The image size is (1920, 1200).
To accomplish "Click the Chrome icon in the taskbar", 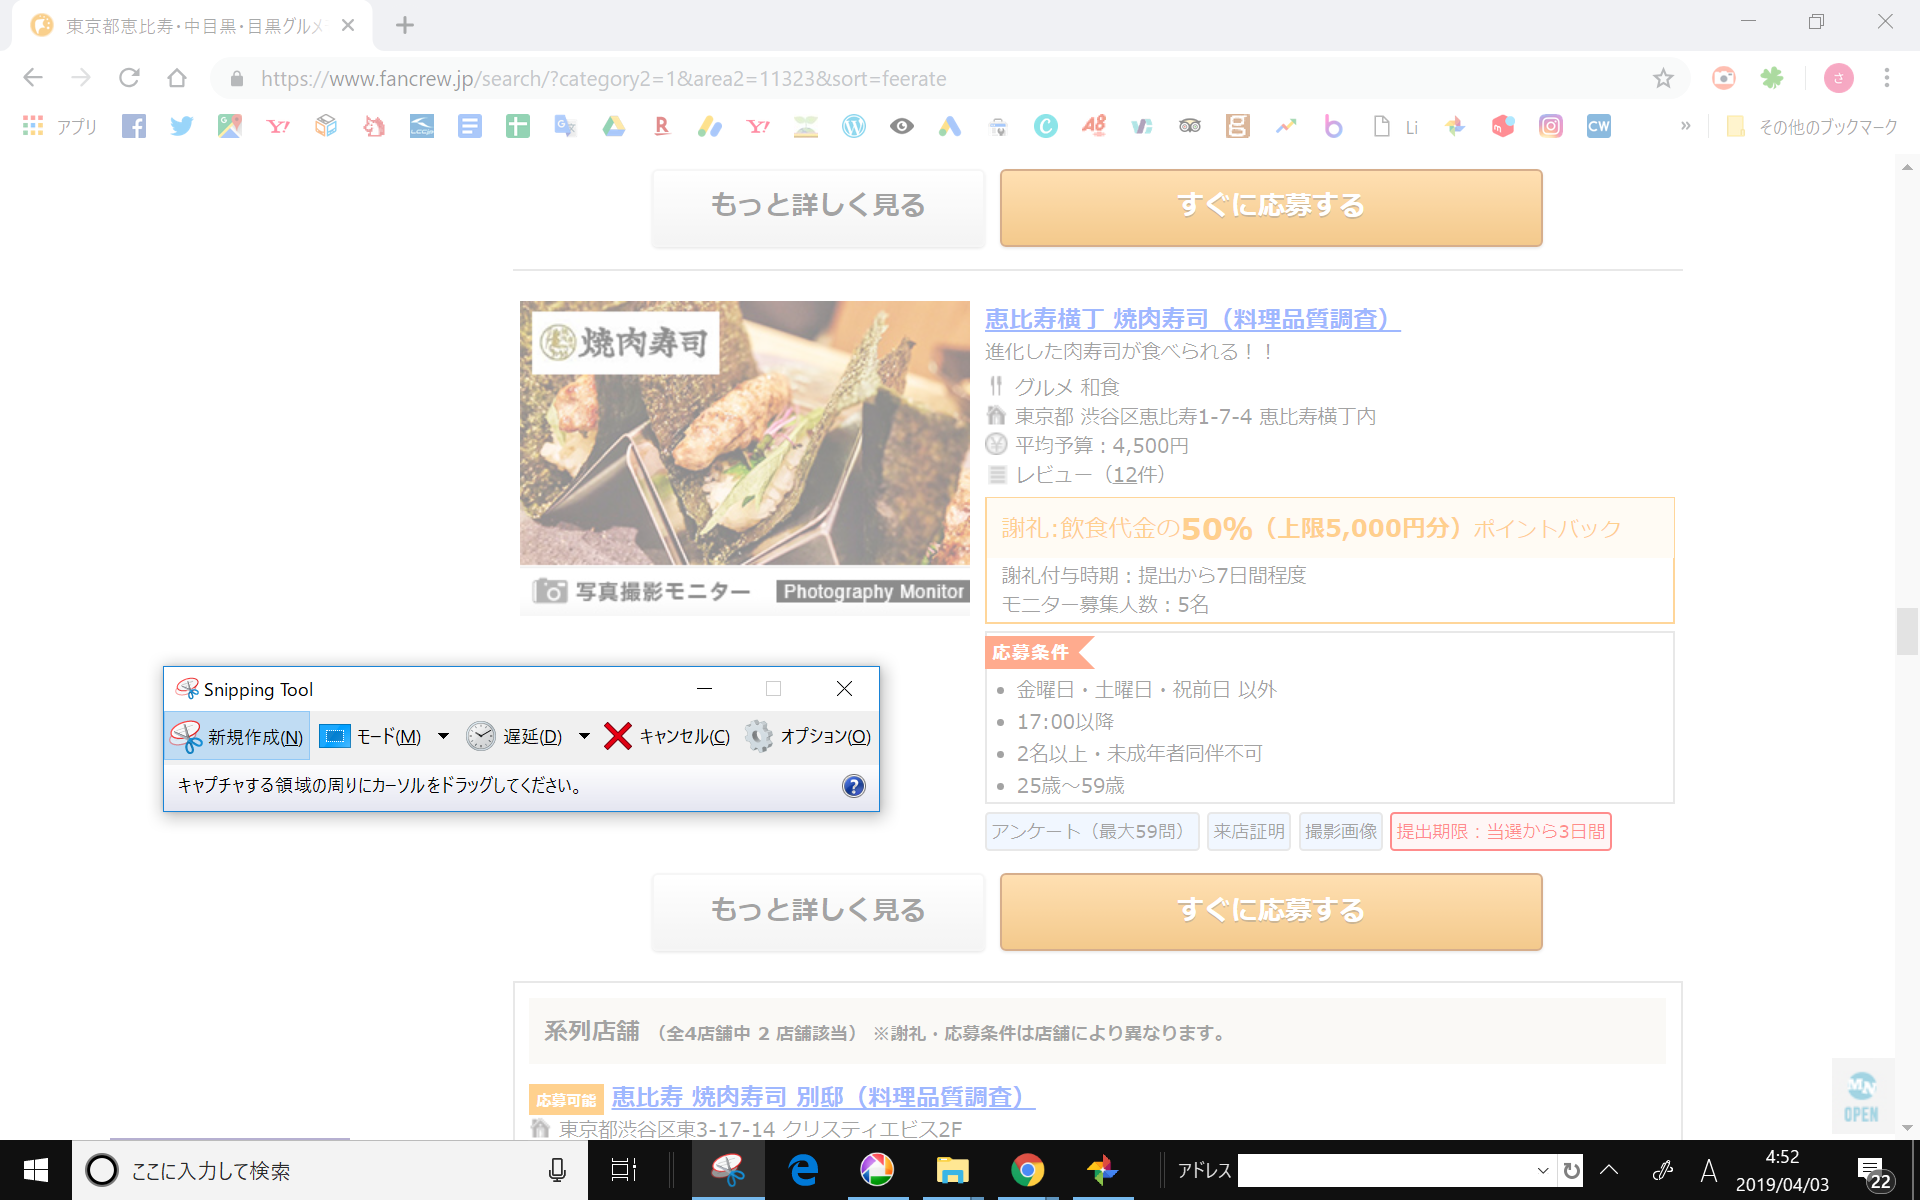I will point(1027,1170).
